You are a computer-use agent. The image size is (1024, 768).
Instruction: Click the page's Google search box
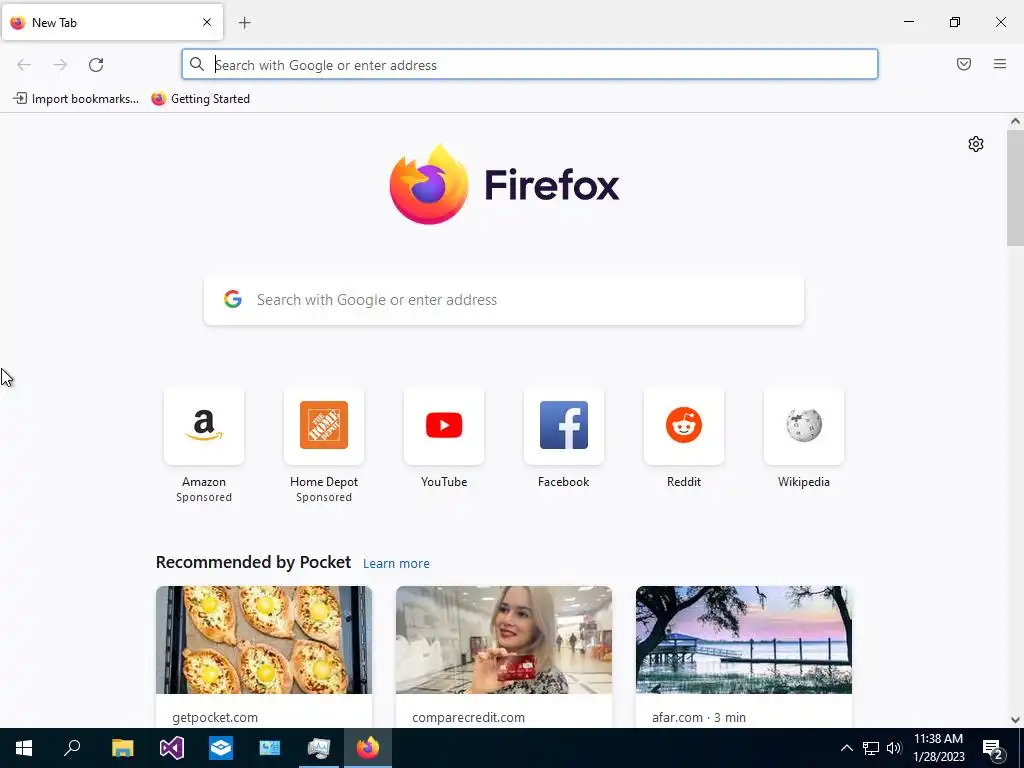pyautogui.click(x=504, y=300)
